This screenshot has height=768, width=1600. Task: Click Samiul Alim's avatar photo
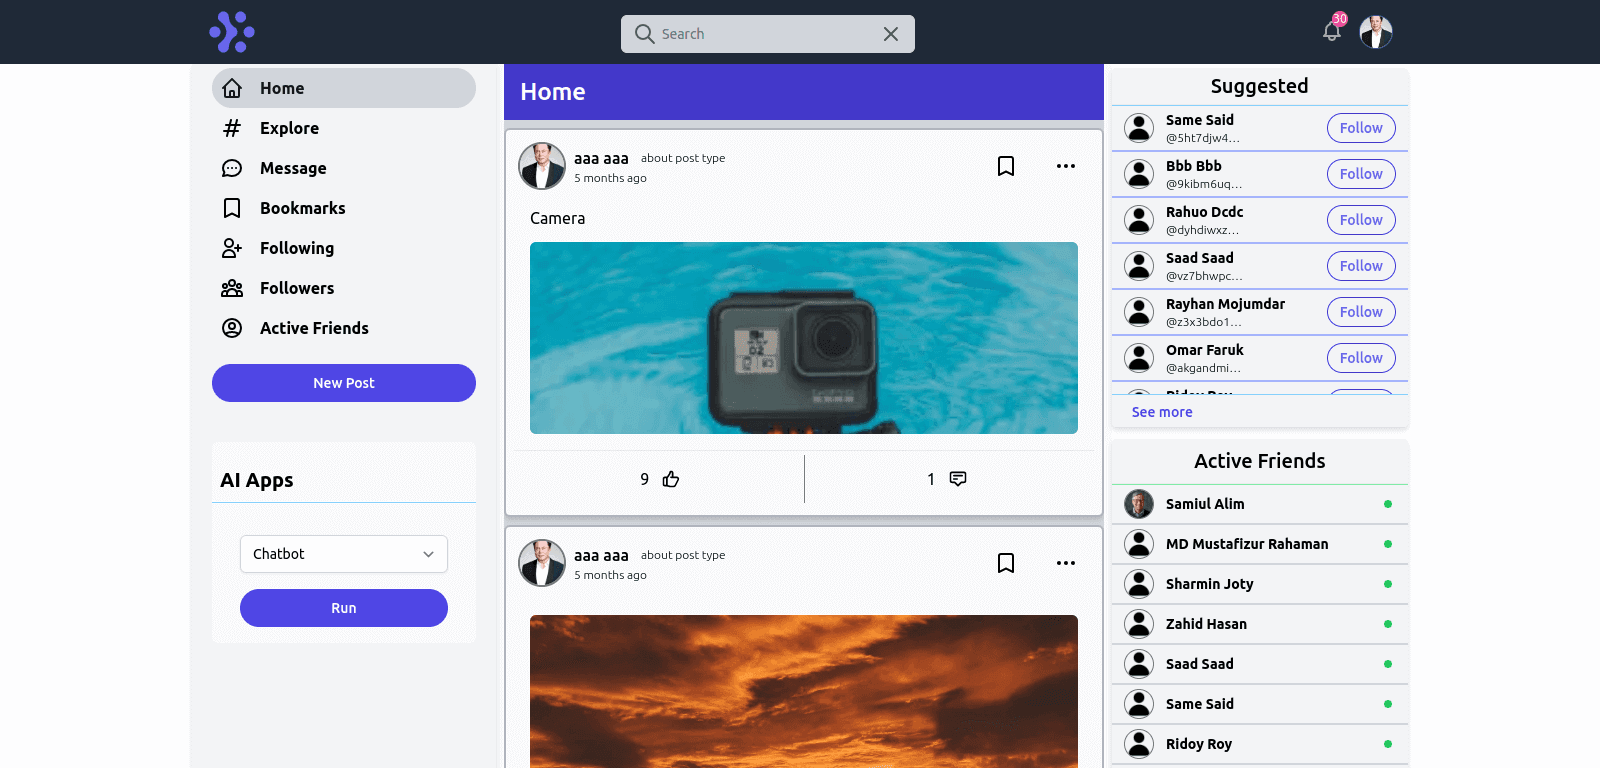pos(1139,504)
